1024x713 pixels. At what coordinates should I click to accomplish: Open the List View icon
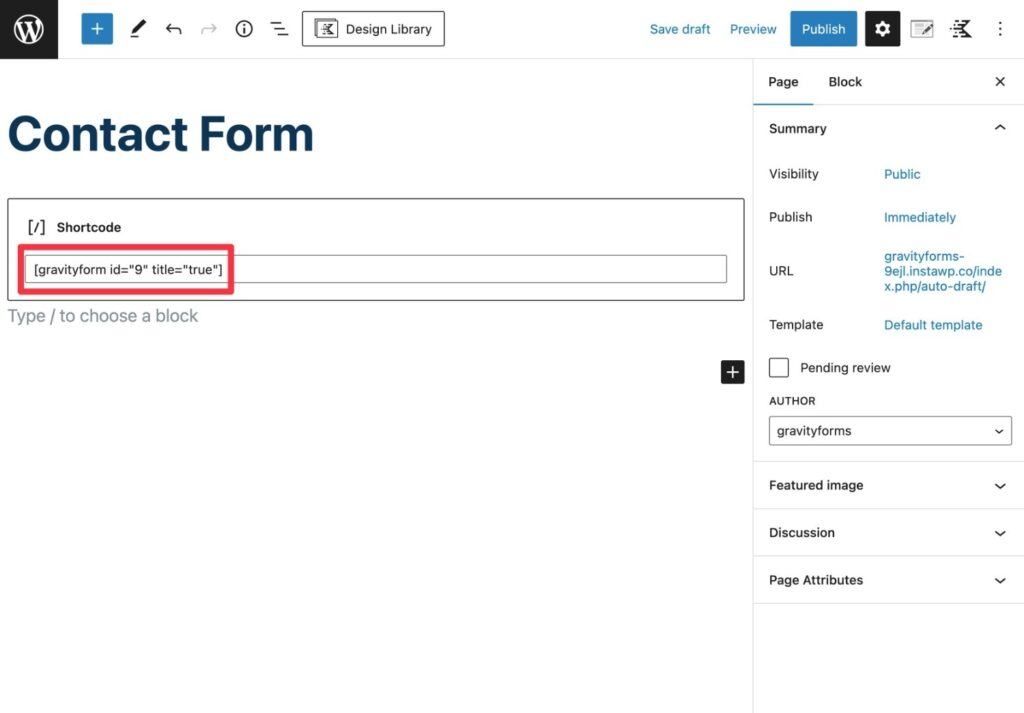tap(280, 29)
